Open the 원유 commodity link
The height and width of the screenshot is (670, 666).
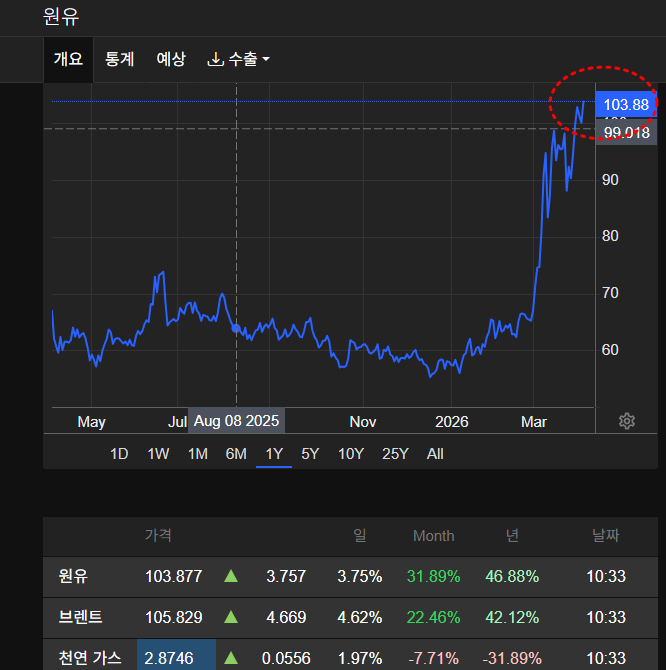(x=73, y=576)
